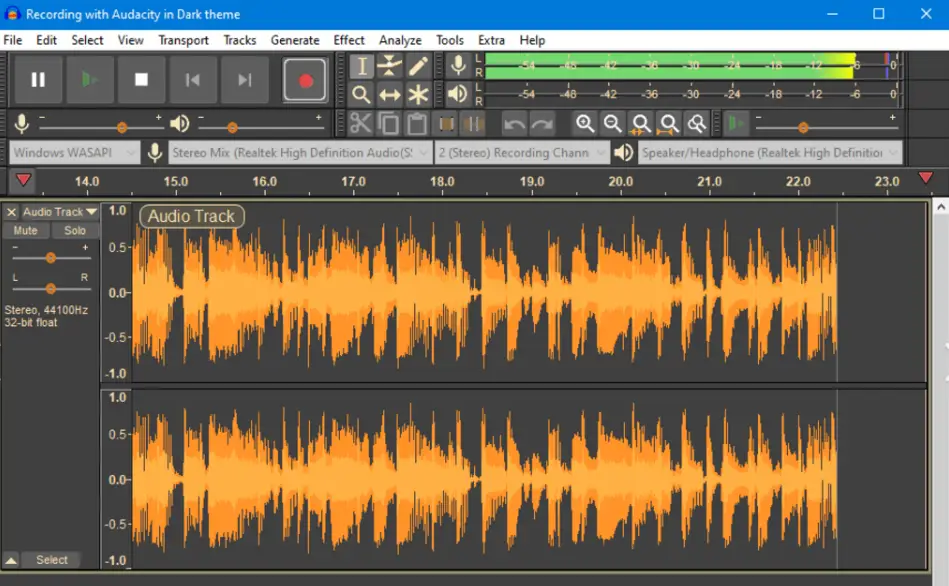Viewport: 949px width, 586px height.
Task: Pause the recording
Action: tap(38, 79)
